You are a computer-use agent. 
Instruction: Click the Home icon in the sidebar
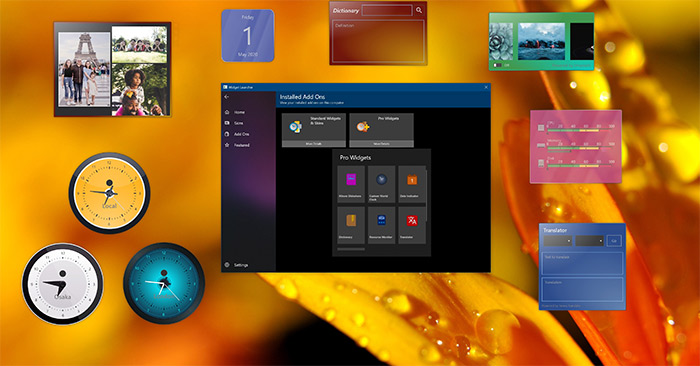coord(227,112)
